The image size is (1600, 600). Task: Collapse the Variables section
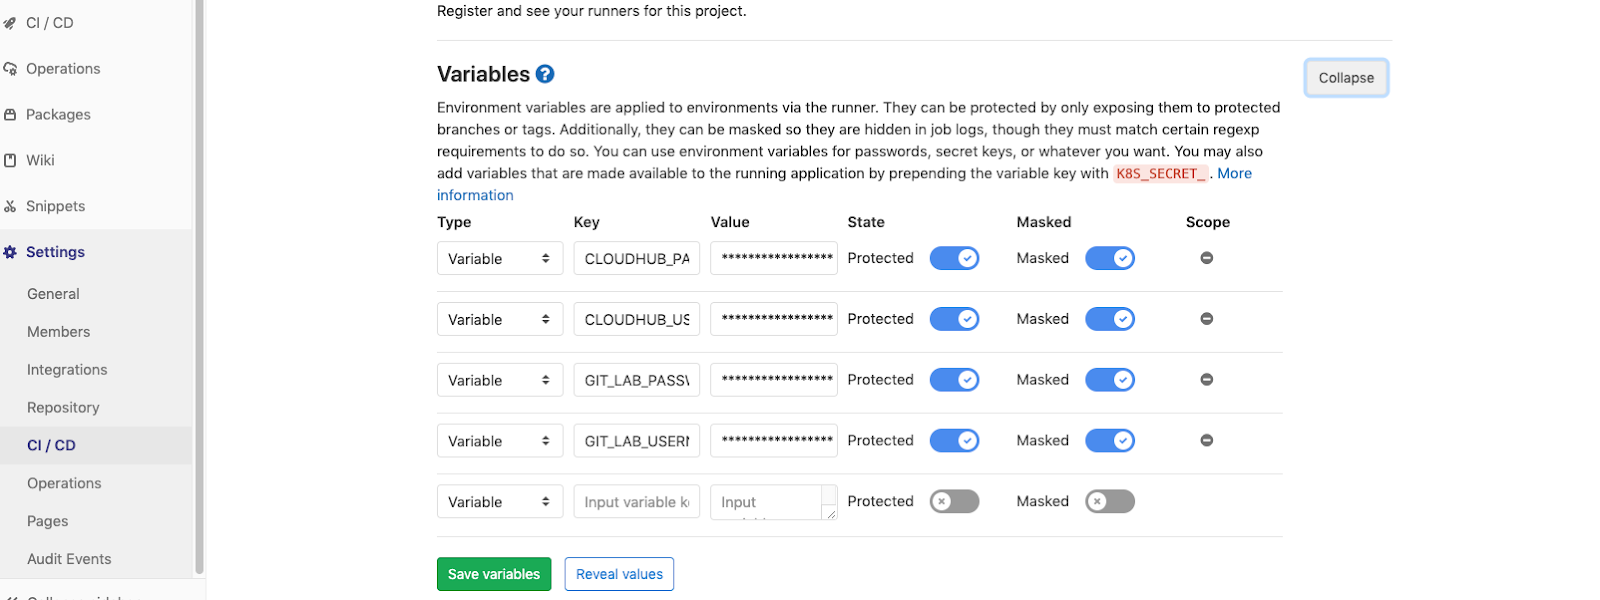1346,78
